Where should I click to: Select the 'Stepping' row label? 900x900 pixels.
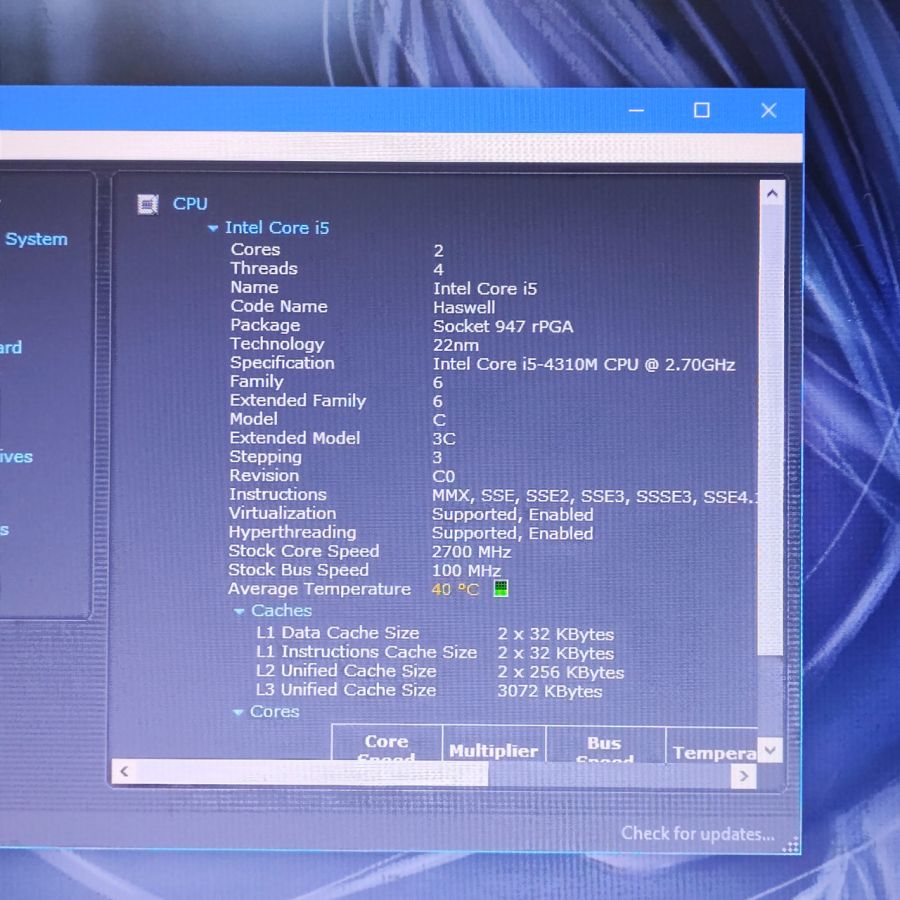pyautogui.click(x=265, y=457)
